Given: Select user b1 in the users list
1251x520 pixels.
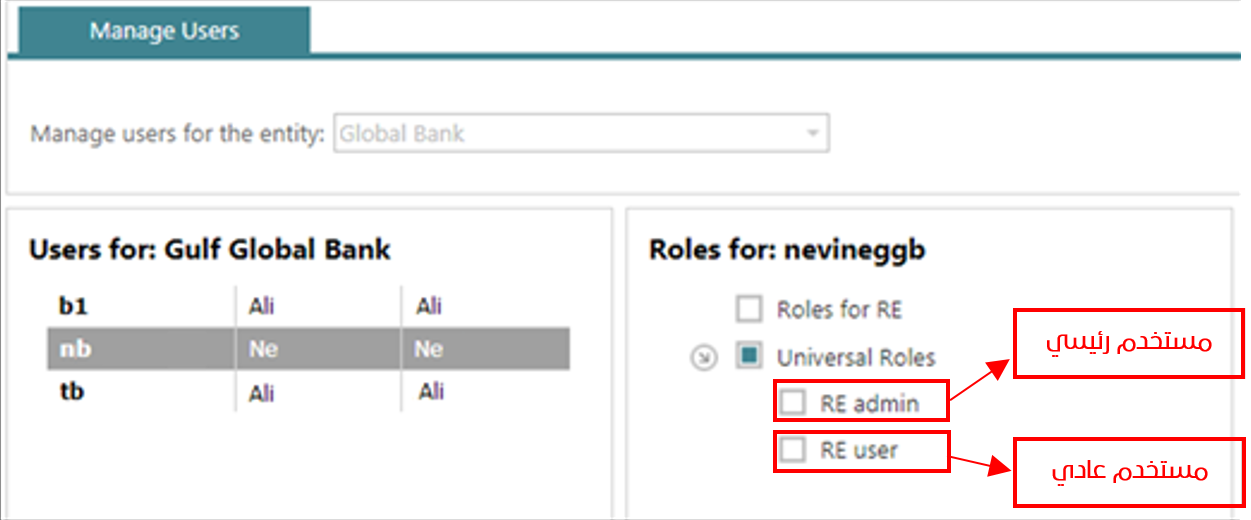Looking at the screenshot, I should point(309,306).
